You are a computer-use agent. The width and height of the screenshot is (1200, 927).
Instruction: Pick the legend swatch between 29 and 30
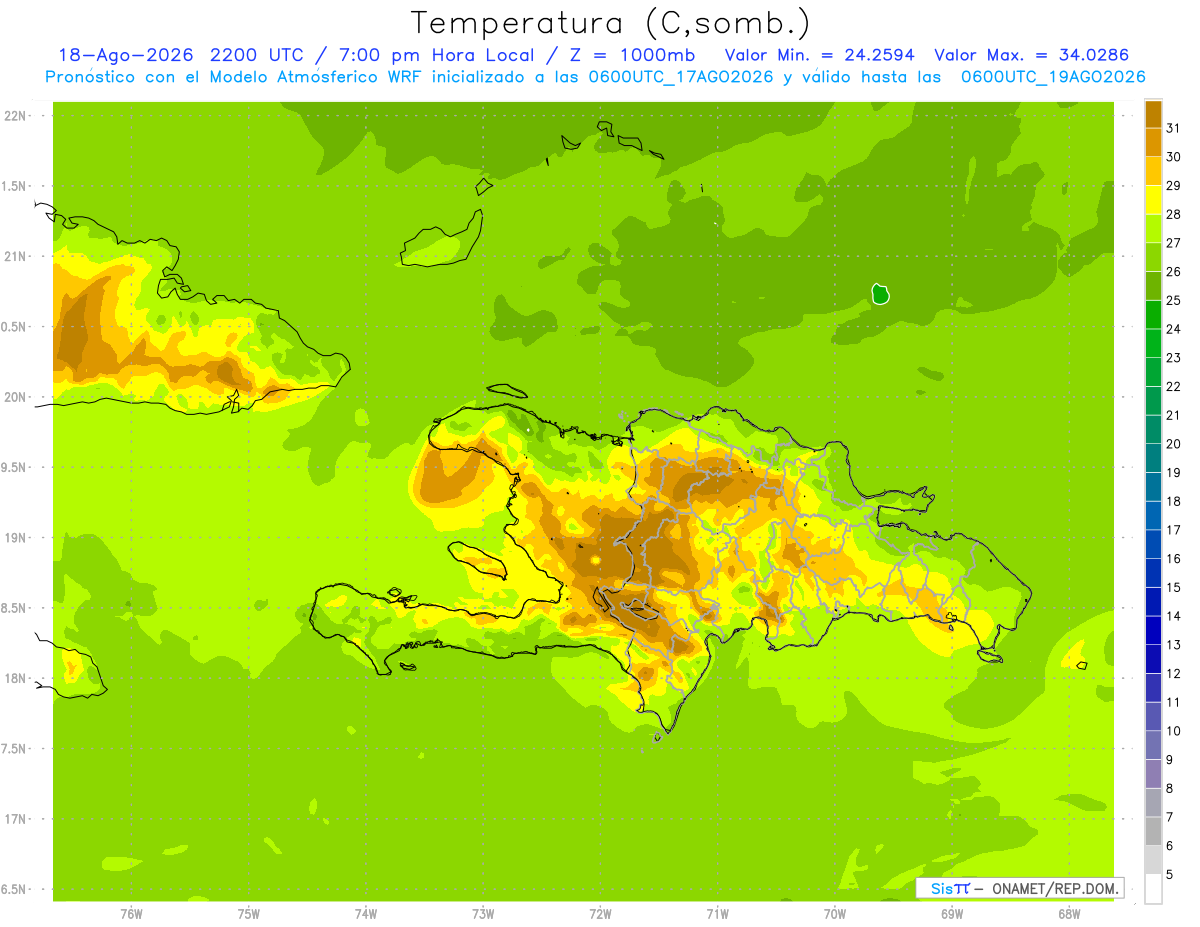(1153, 171)
